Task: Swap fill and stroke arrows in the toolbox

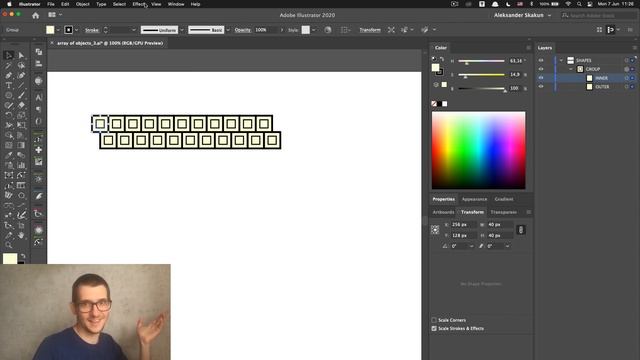Action: click(x=23, y=256)
